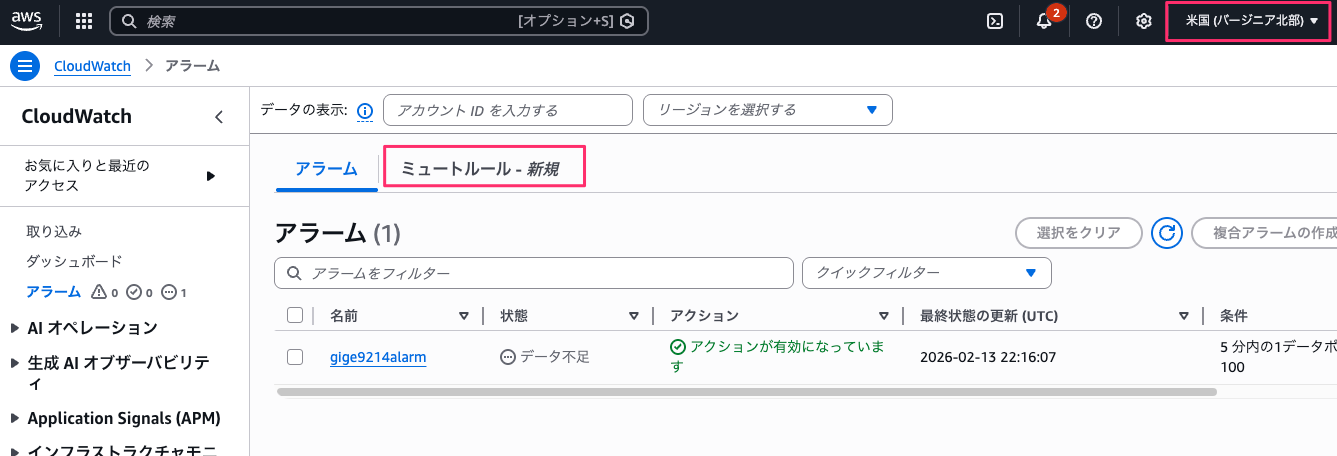Open the settings gear in top bar
The image size is (1337, 456).
pos(1144,21)
